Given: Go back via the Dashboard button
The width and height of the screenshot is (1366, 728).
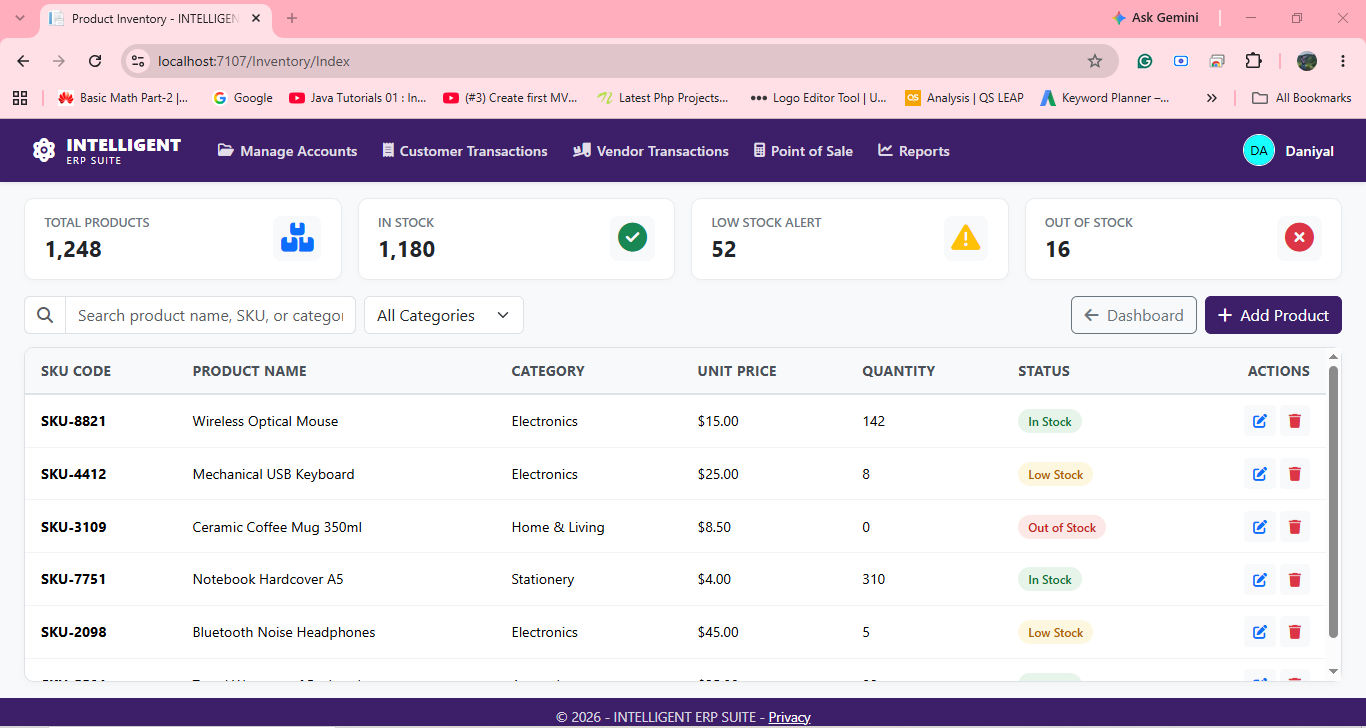Looking at the screenshot, I should 1134,315.
